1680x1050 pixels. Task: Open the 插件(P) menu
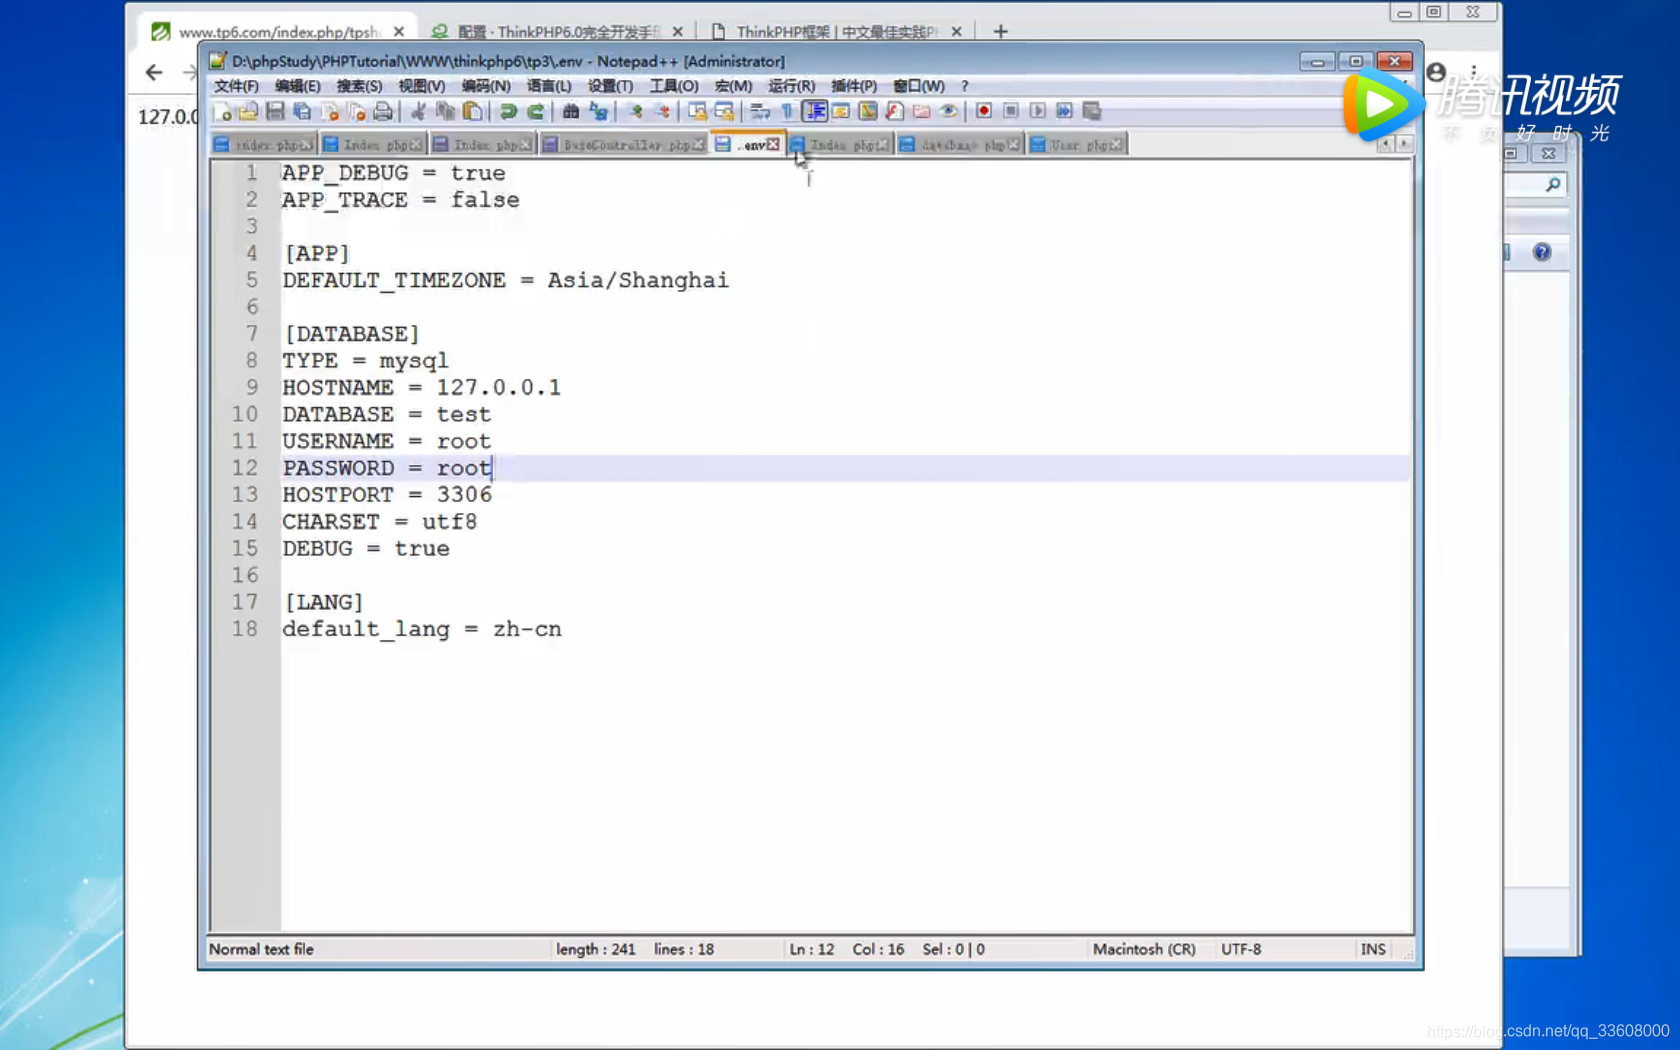point(854,86)
